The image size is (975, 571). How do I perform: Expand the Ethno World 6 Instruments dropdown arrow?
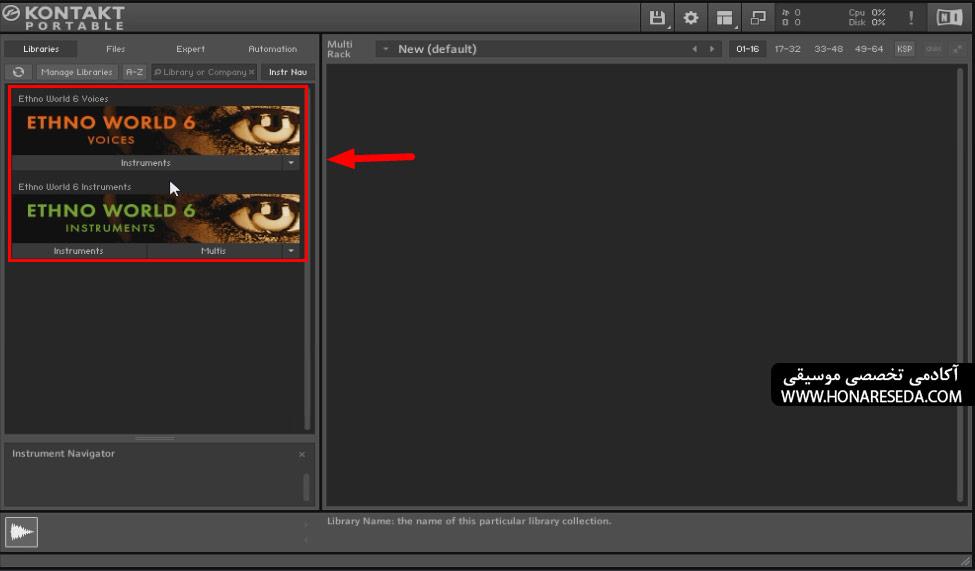point(291,251)
